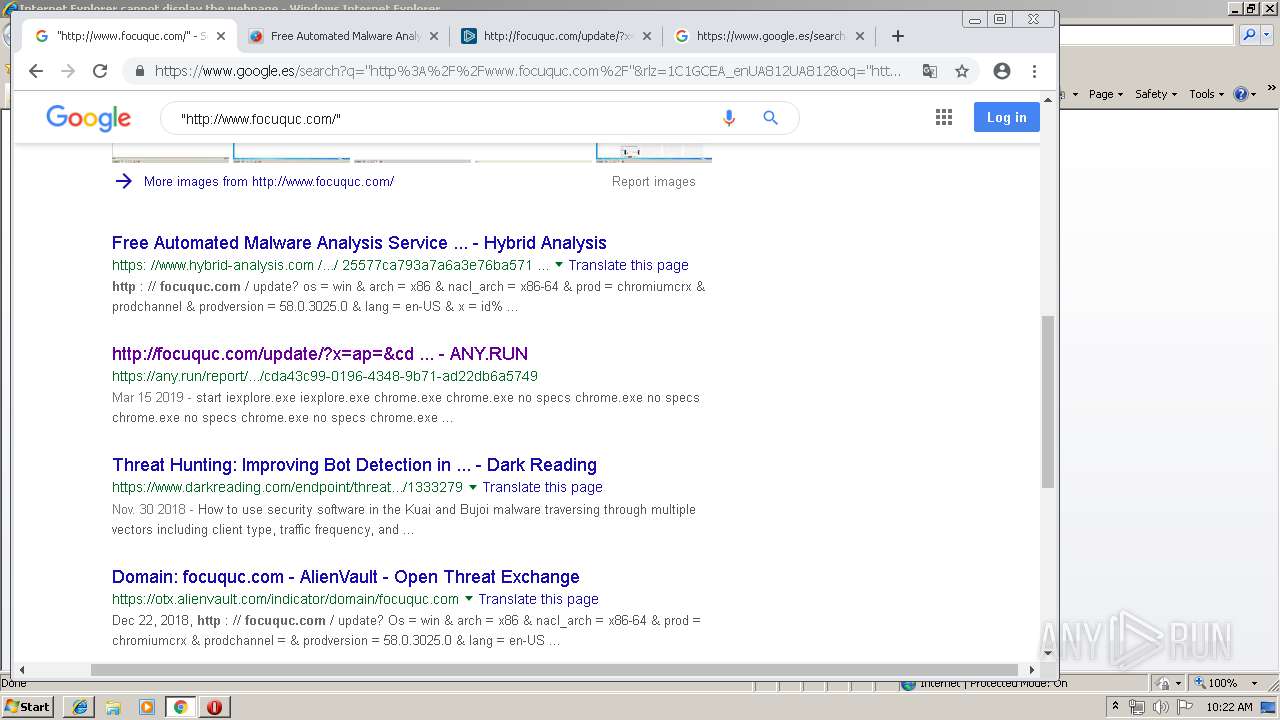Open Internet Explorer taskbar icon
Image resolution: width=1280 pixels, height=720 pixels.
pos(80,707)
